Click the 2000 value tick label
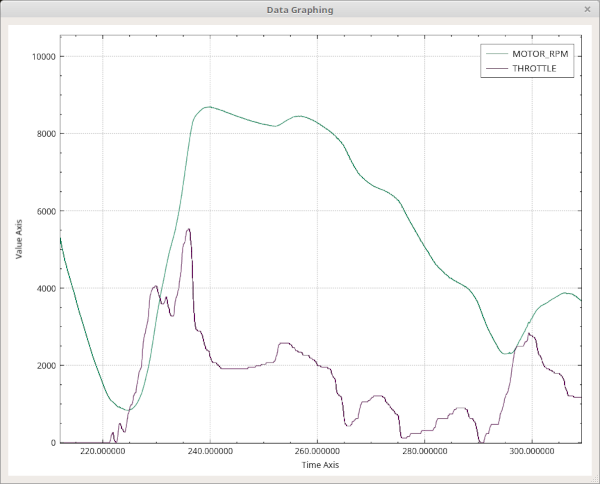 click(x=46, y=366)
